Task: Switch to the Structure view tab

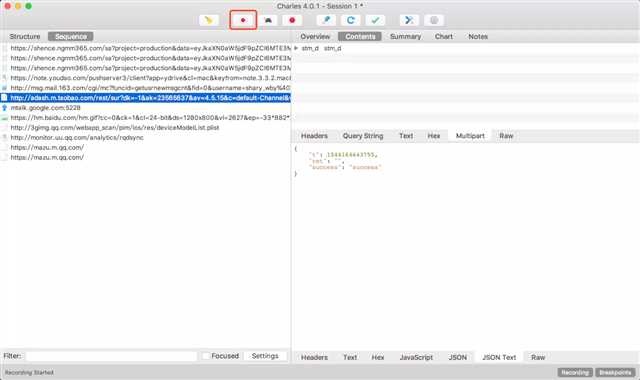Action: [25, 36]
